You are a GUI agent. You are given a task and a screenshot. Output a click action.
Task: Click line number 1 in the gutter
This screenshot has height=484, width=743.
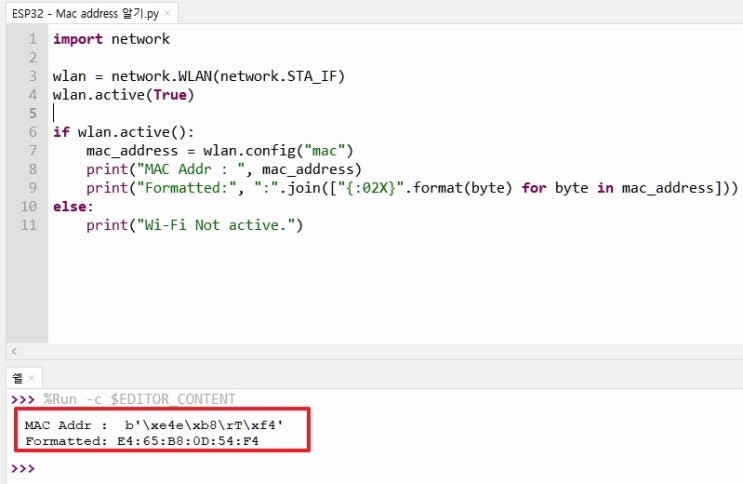(32, 39)
